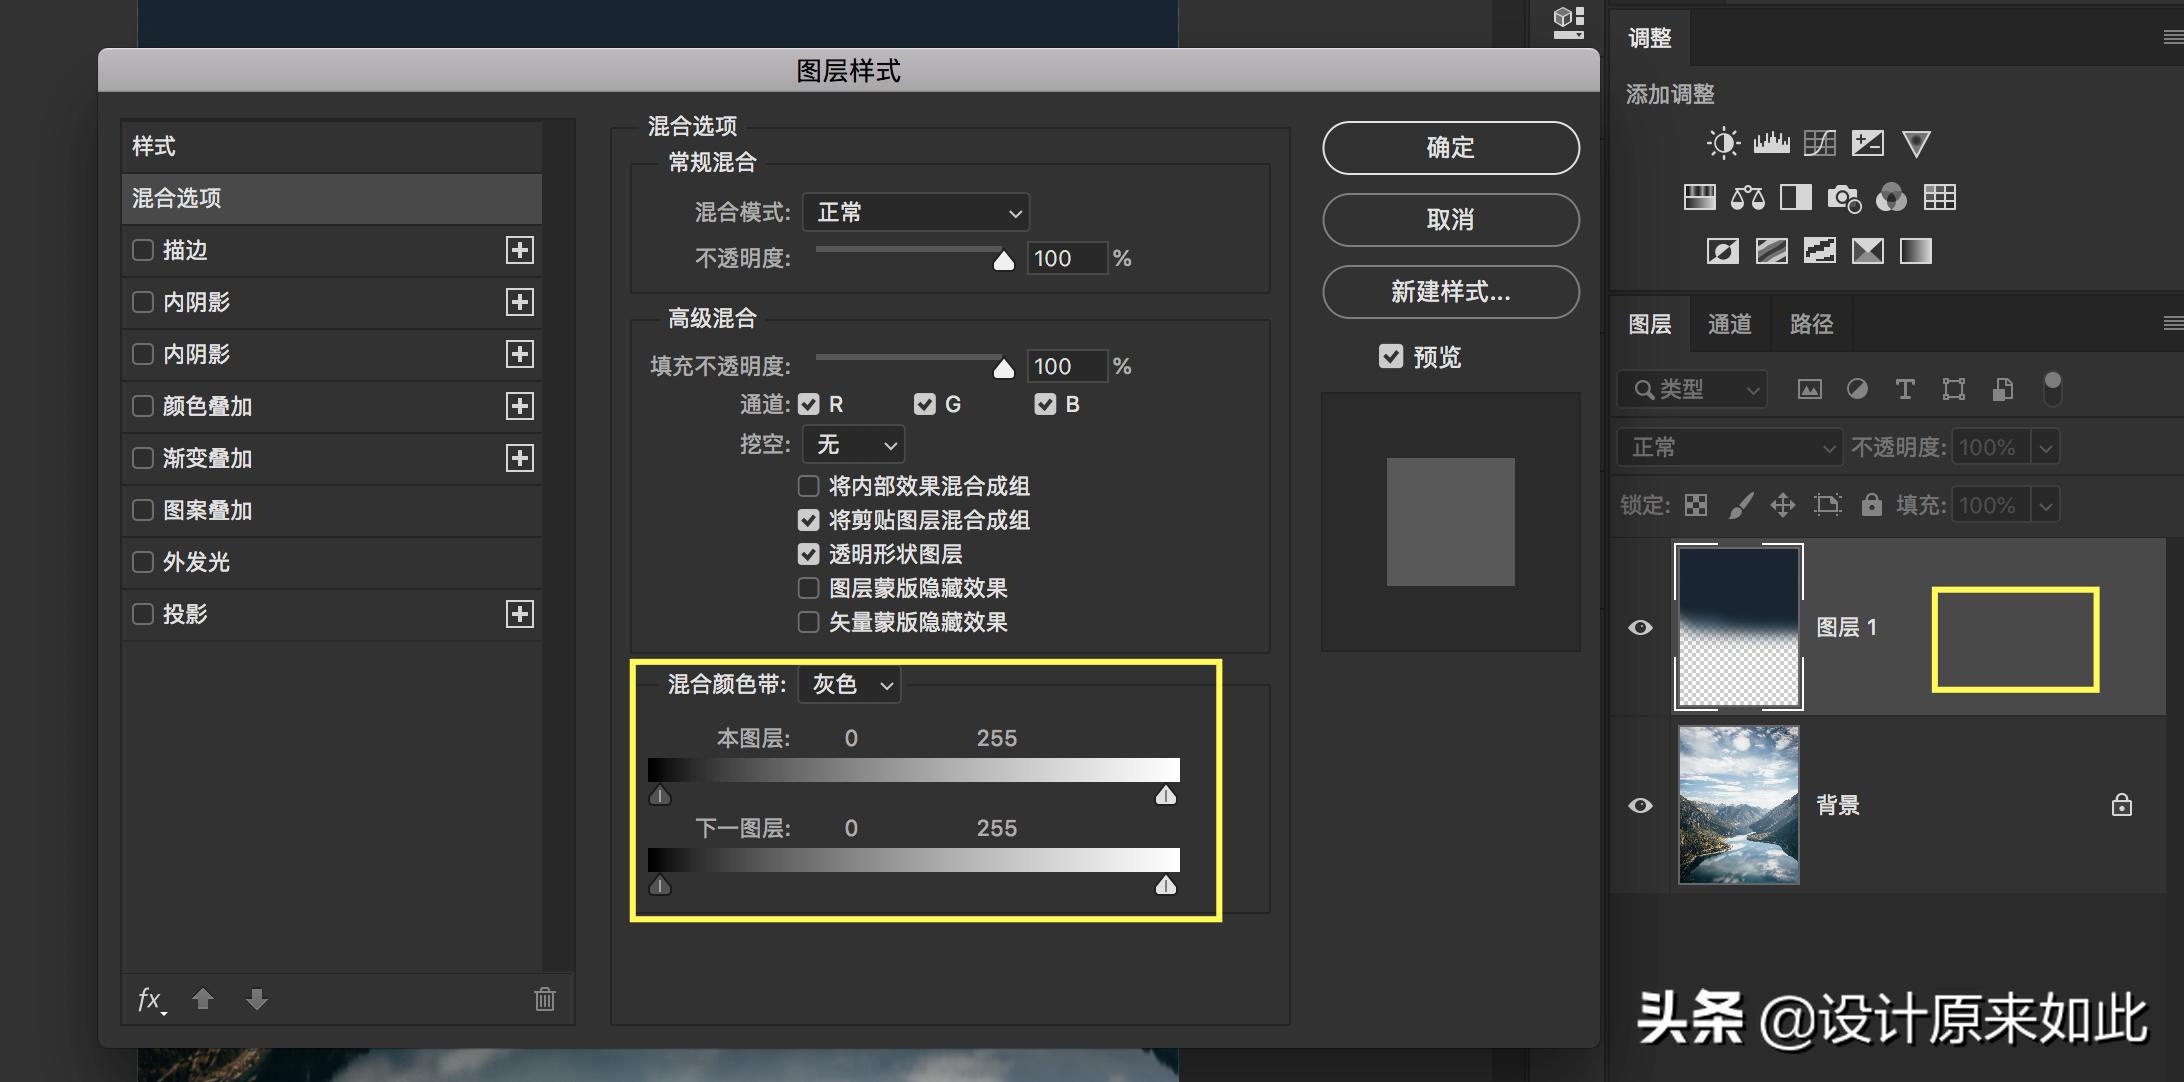
Task: Switch to the 通道 tab
Action: (x=1730, y=323)
